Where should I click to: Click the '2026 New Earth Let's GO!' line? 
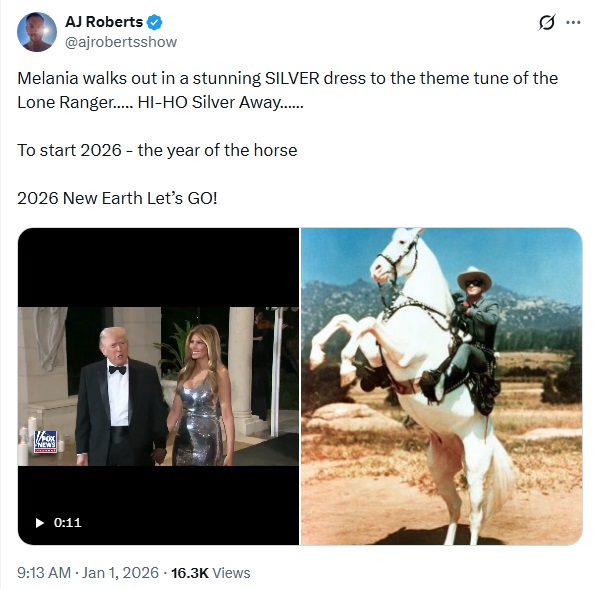(117, 198)
